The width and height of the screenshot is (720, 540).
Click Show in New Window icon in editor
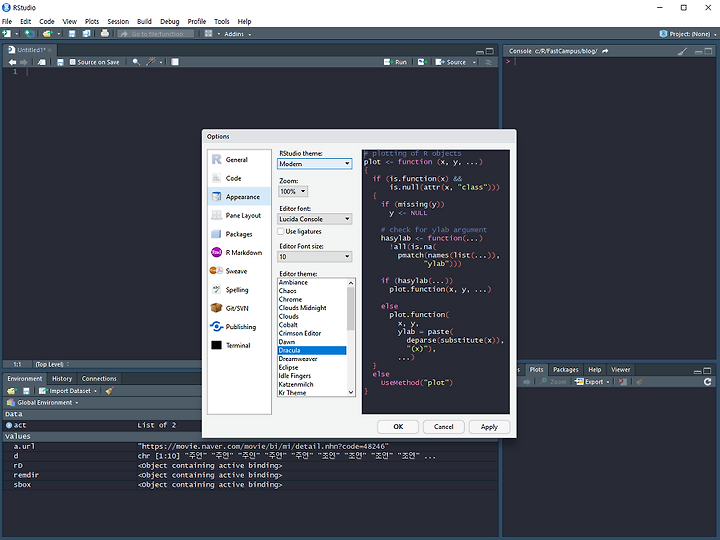click(x=41, y=62)
